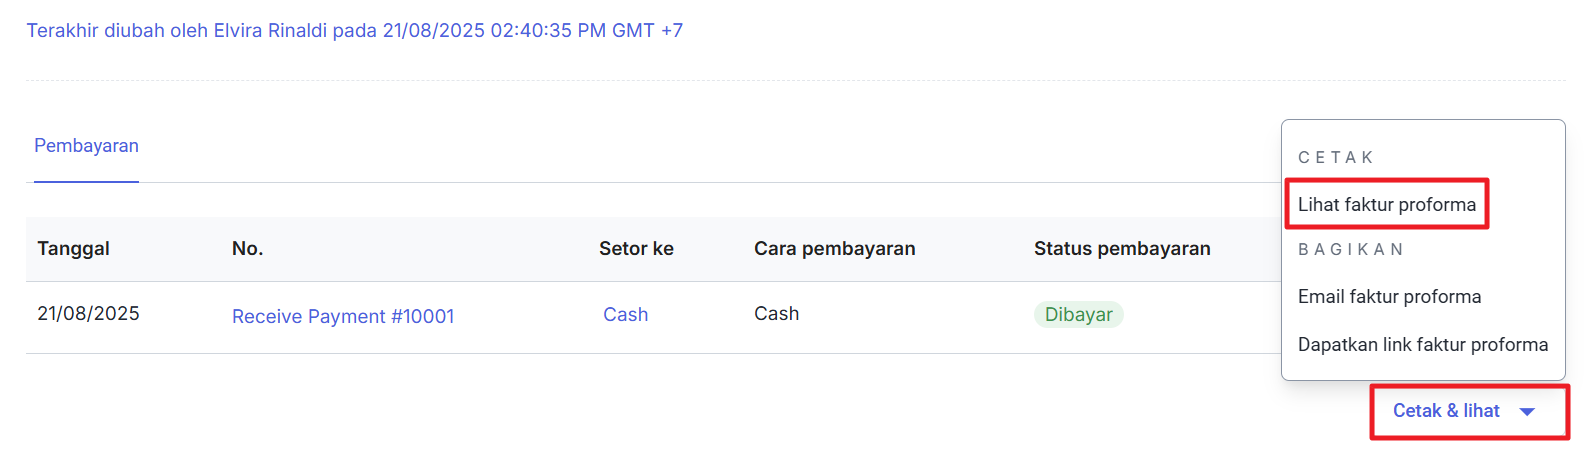Screen dimensions: 1586x455
Task: Click empty header cell right of Status pembayaran
Action: coord(1250,249)
